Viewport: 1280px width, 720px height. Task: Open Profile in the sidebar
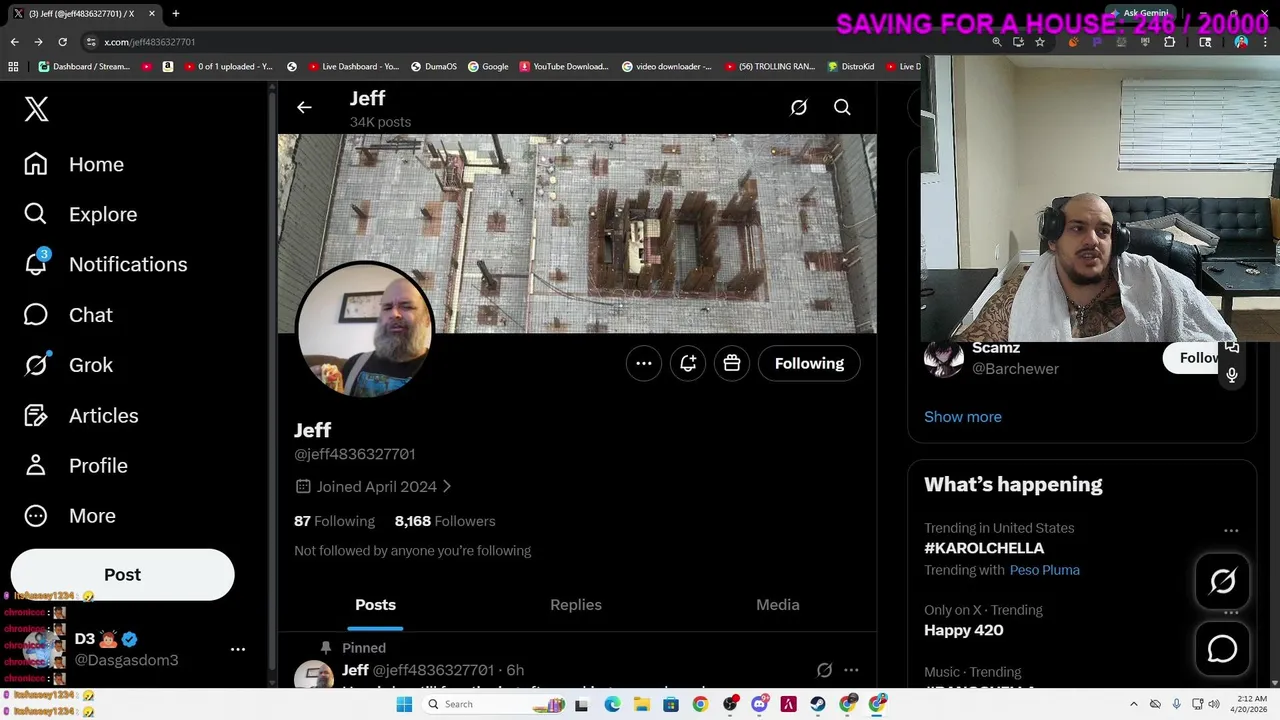75,465
